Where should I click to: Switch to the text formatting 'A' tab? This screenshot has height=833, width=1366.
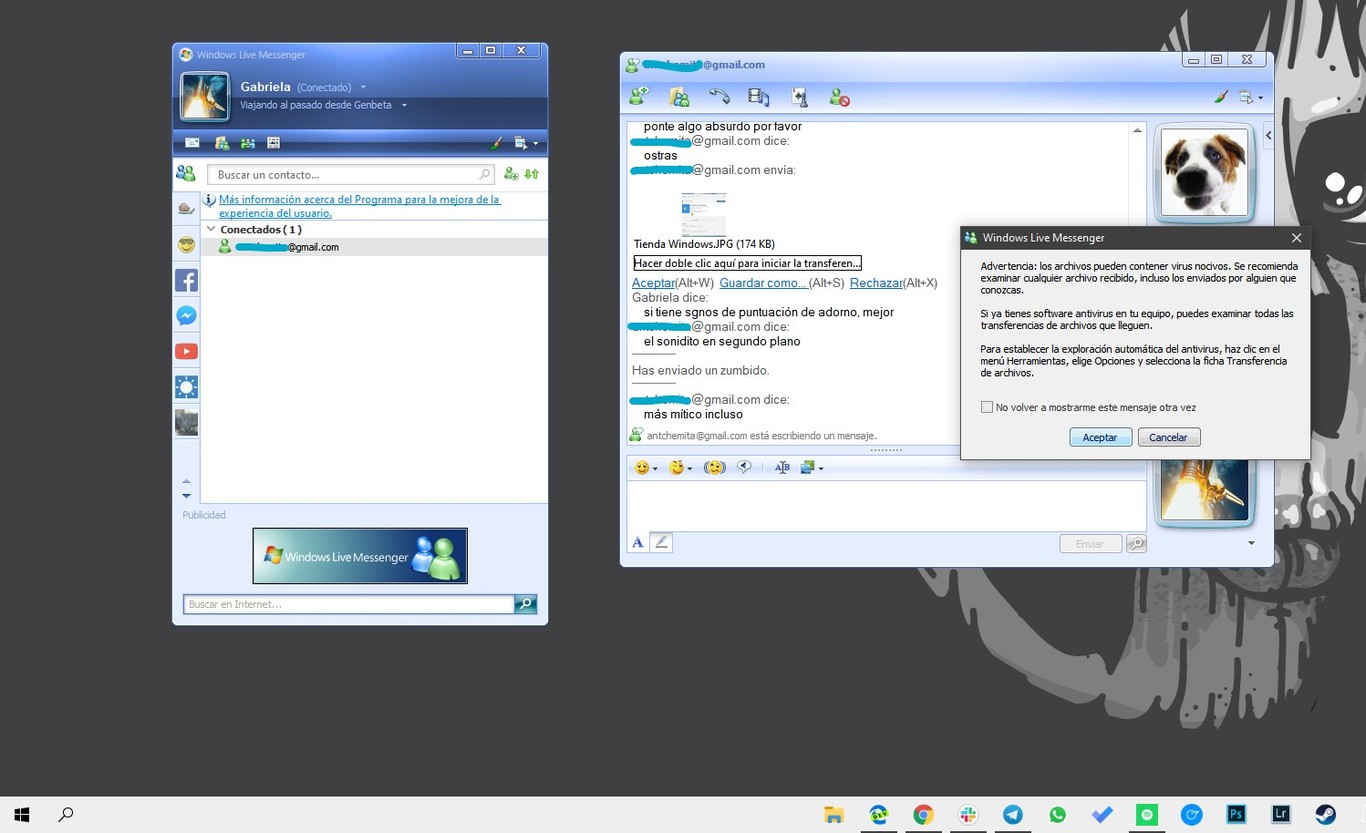click(x=637, y=541)
